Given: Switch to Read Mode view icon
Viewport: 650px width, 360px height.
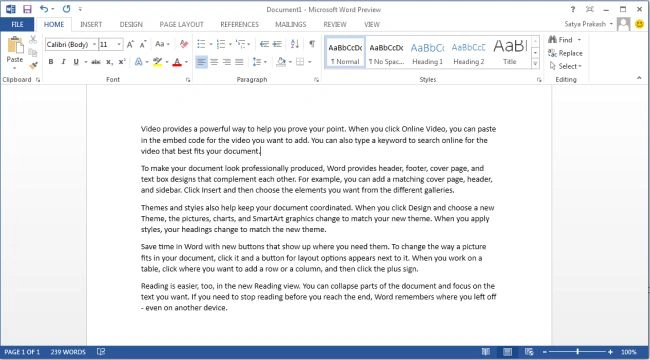Looking at the screenshot, I should tap(486, 352).
